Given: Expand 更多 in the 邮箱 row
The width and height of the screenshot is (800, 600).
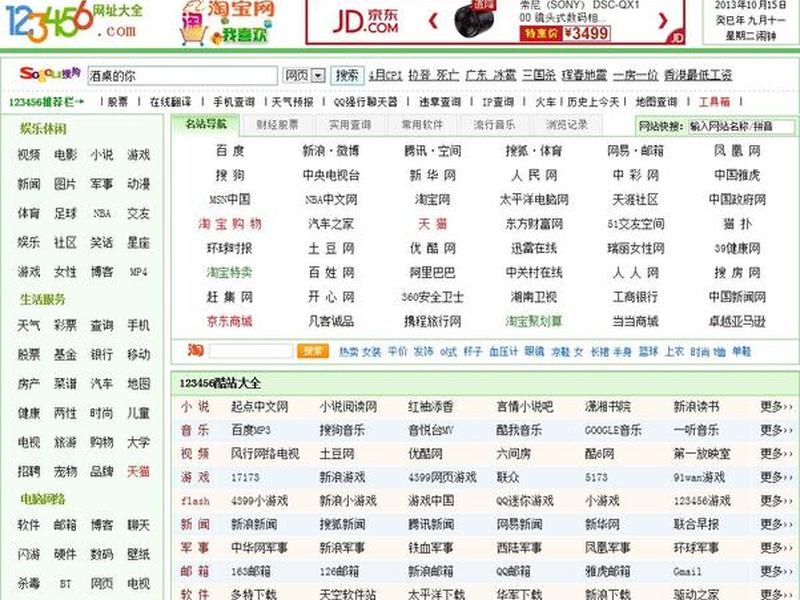Looking at the screenshot, I should point(777,571).
